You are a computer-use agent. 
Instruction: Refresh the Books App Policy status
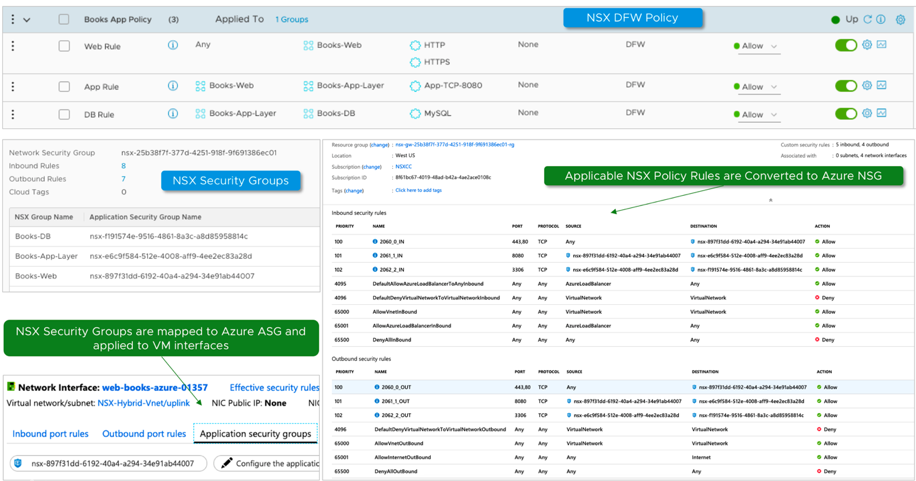868,19
